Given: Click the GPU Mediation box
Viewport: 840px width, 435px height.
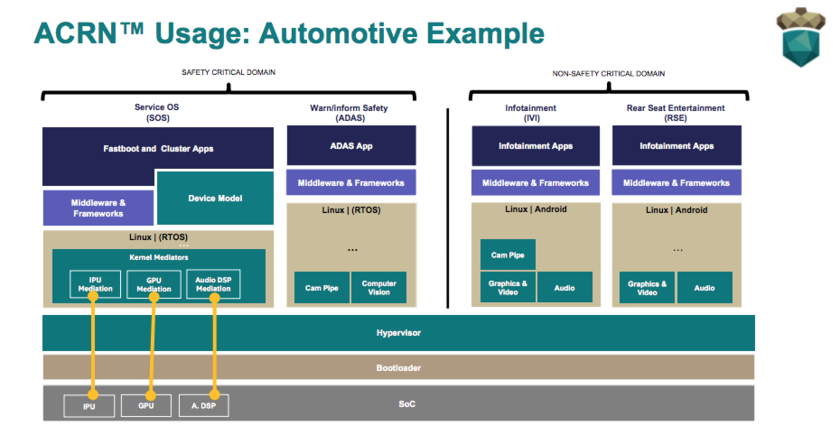Looking at the screenshot, I should pyautogui.click(x=154, y=284).
